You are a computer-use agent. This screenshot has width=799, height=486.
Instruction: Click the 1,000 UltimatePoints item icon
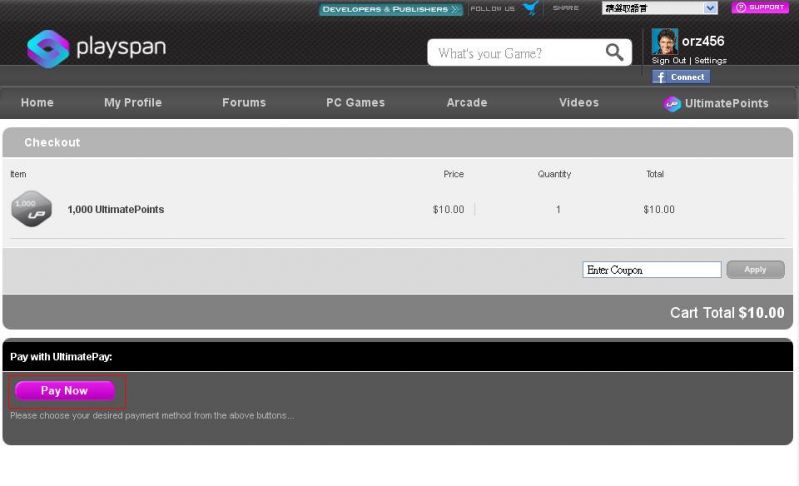click(x=31, y=209)
